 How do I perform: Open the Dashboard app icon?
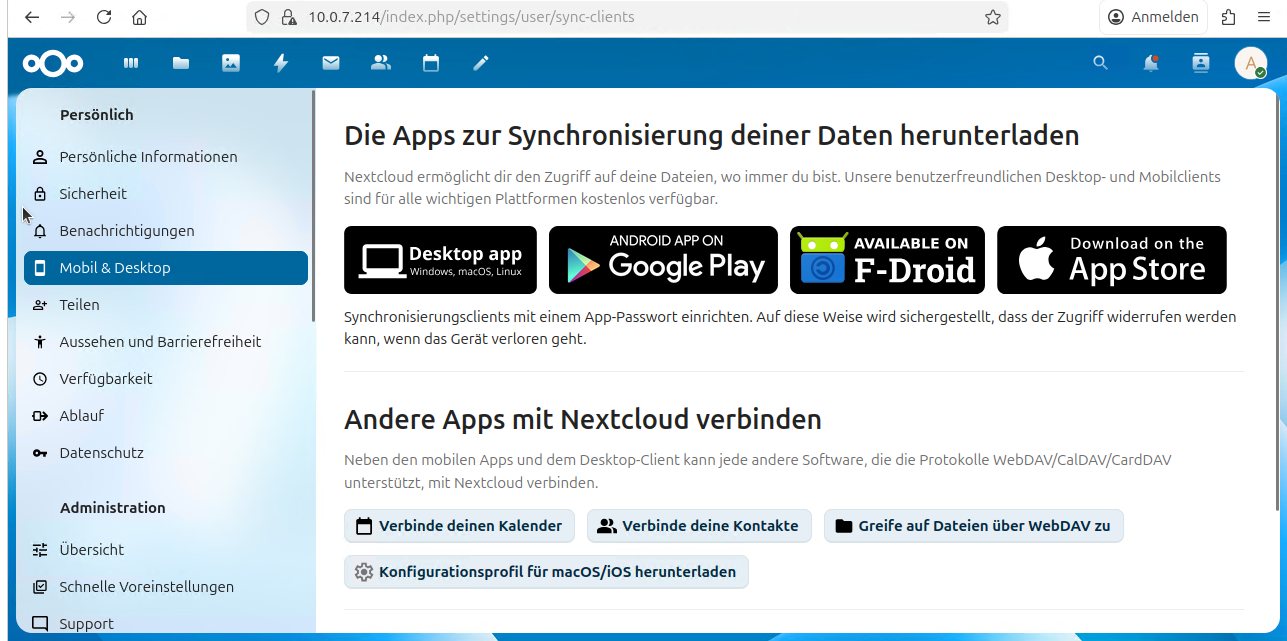(x=131, y=63)
